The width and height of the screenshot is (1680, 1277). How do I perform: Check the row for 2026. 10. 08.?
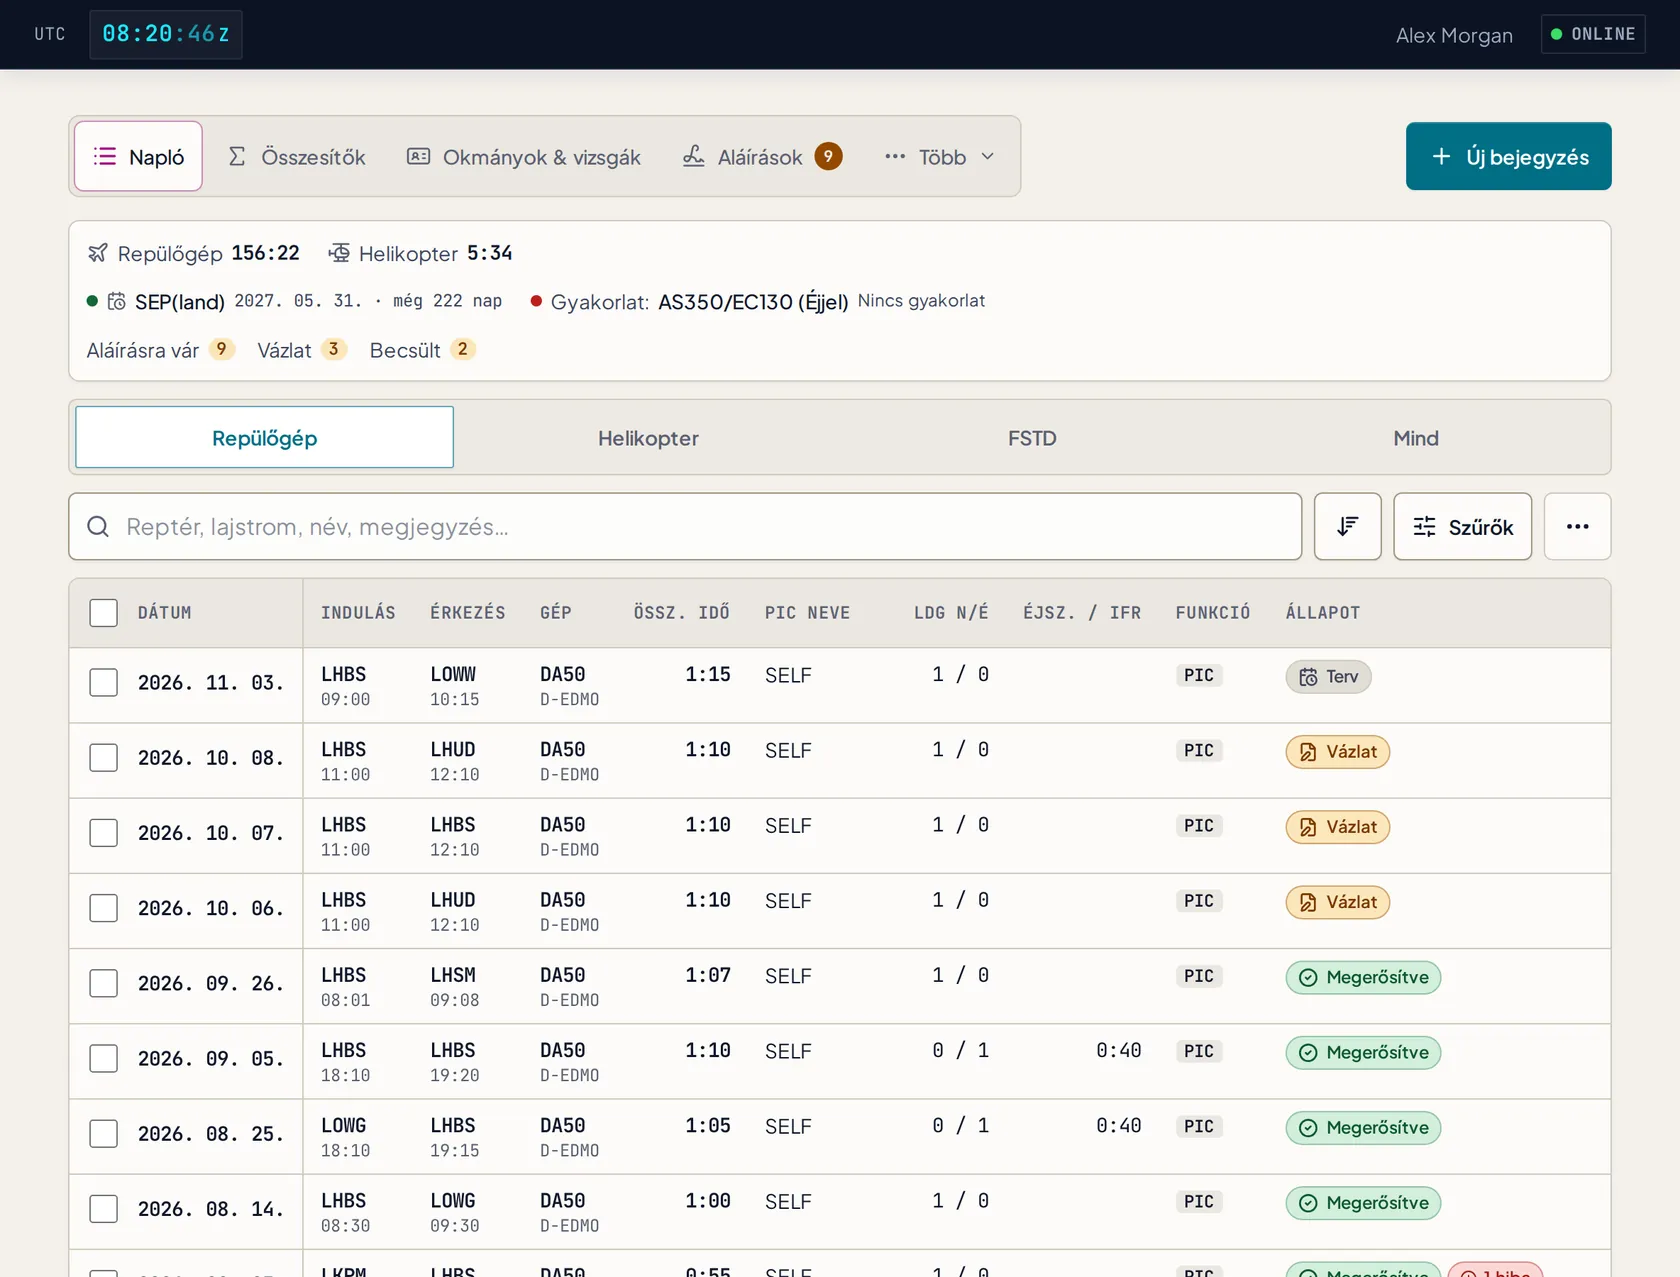104,758
